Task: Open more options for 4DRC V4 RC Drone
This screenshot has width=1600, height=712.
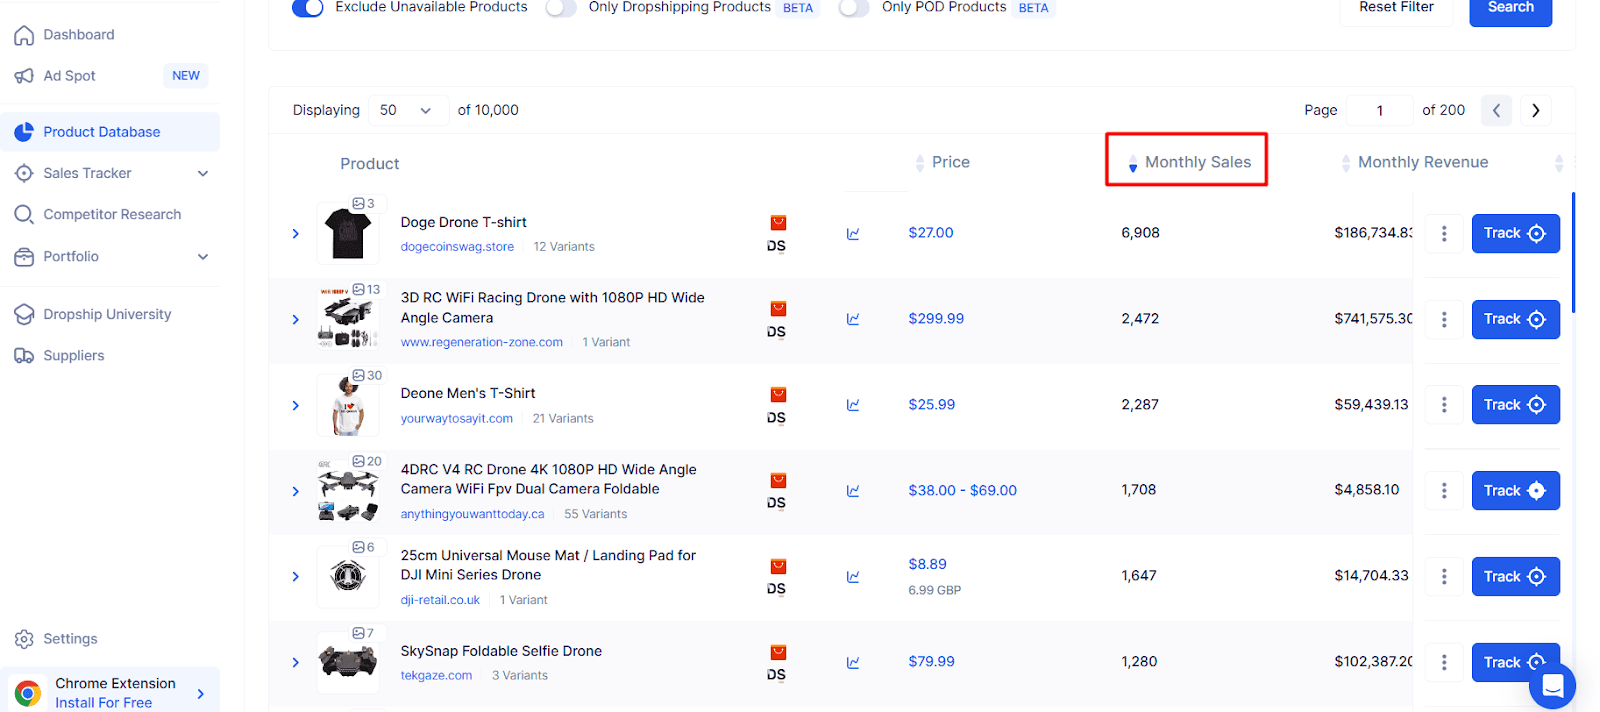Action: click(x=1444, y=491)
